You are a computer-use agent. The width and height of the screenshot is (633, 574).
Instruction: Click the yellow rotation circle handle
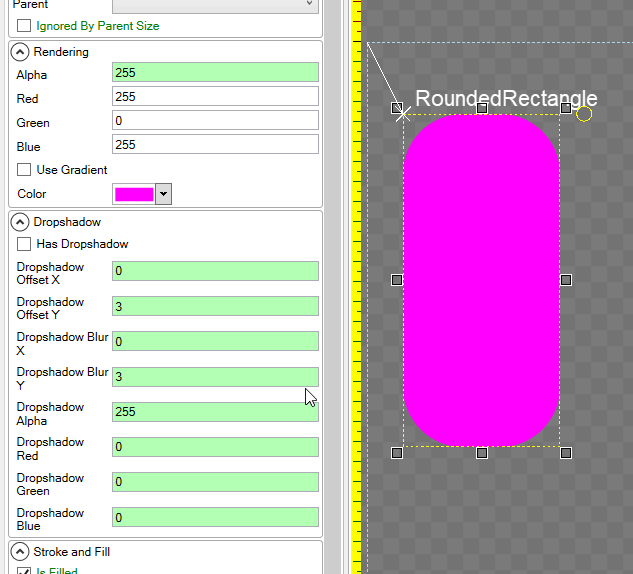pos(584,114)
